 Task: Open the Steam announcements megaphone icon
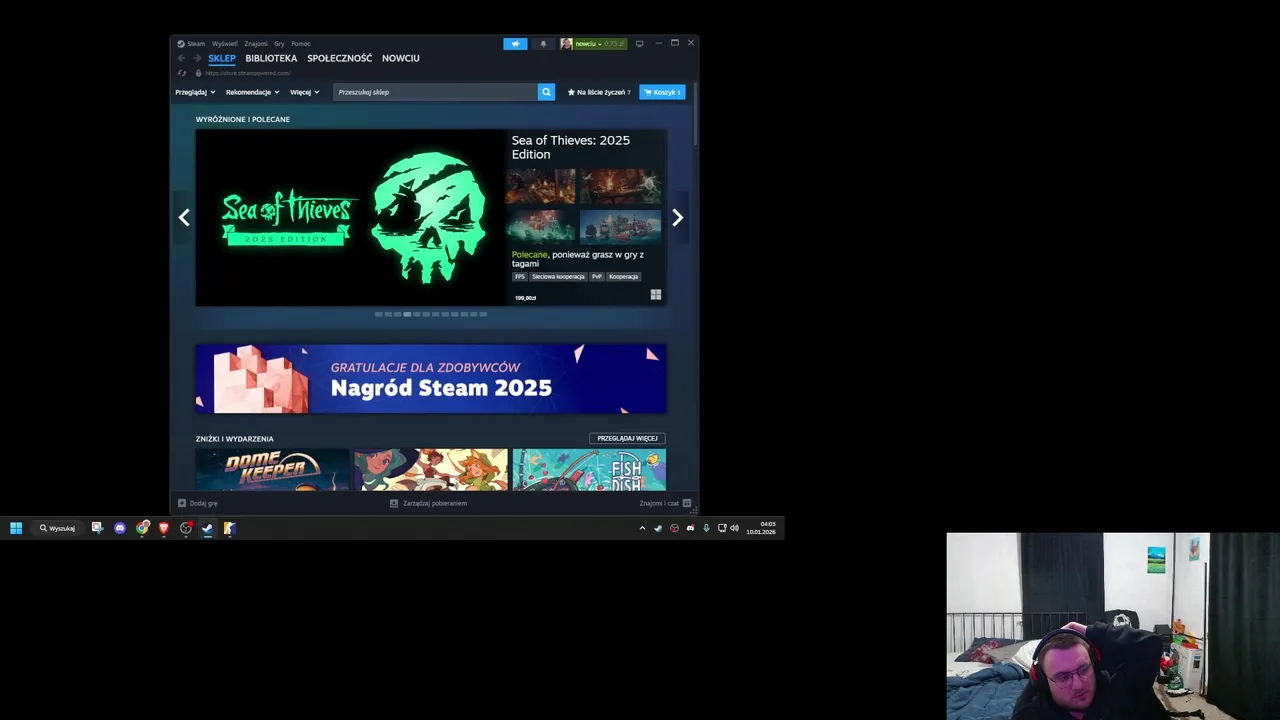[x=515, y=44]
